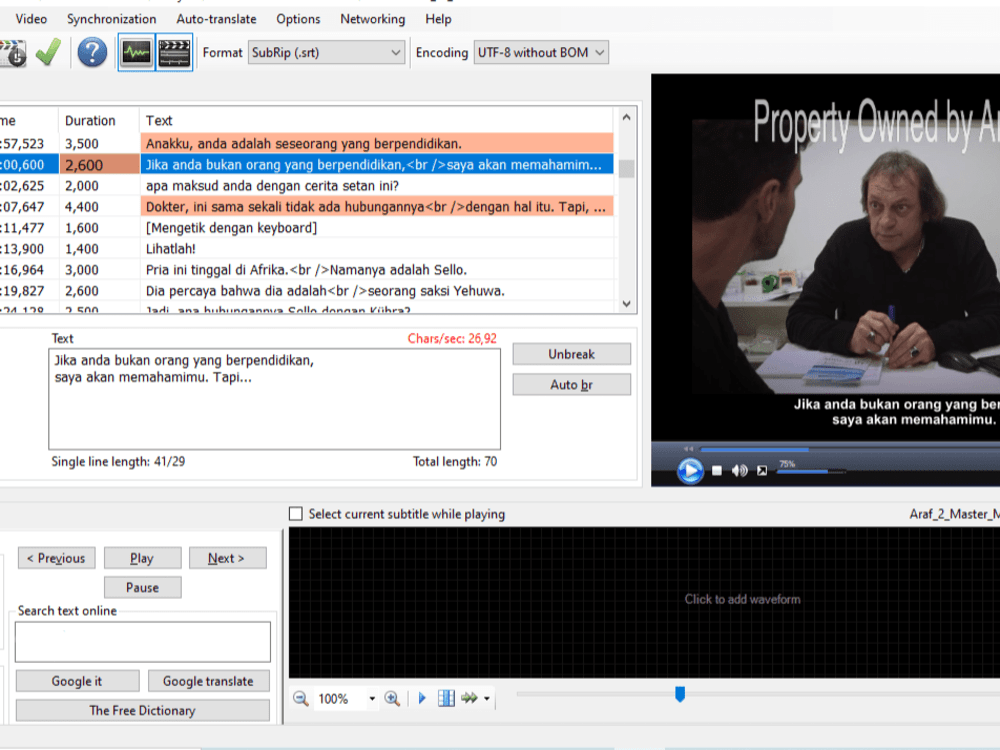Mute the video using speaker icon
This screenshot has height=750, width=1000.
739,471
